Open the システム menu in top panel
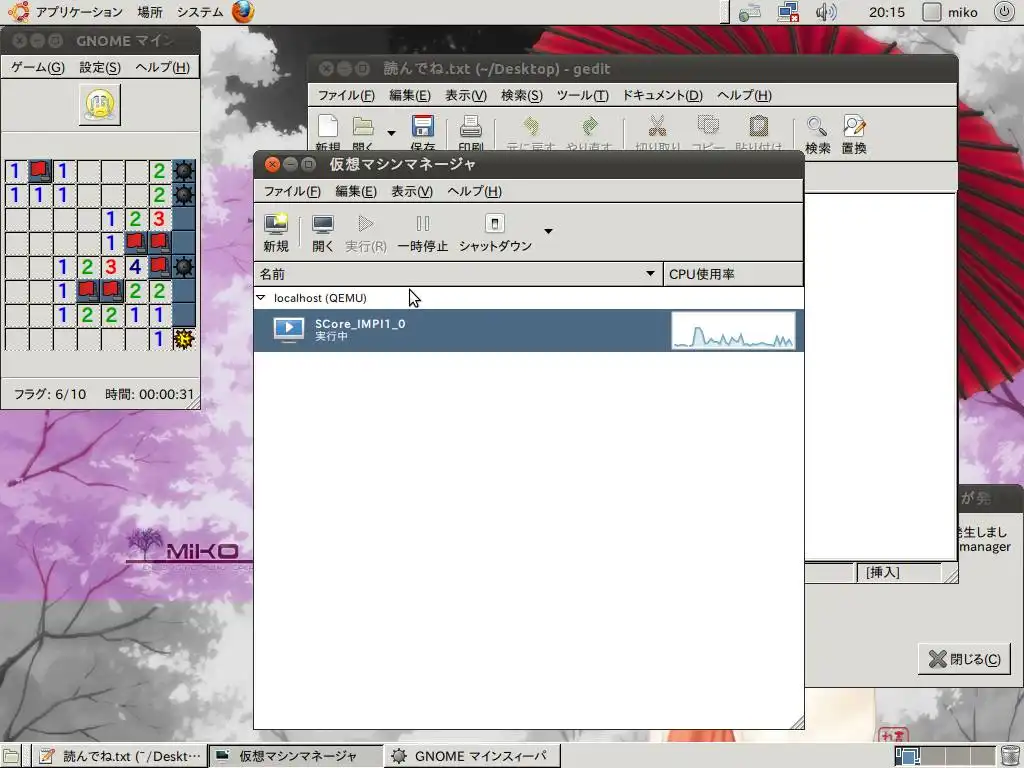This screenshot has width=1024, height=768. tap(200, 12)
